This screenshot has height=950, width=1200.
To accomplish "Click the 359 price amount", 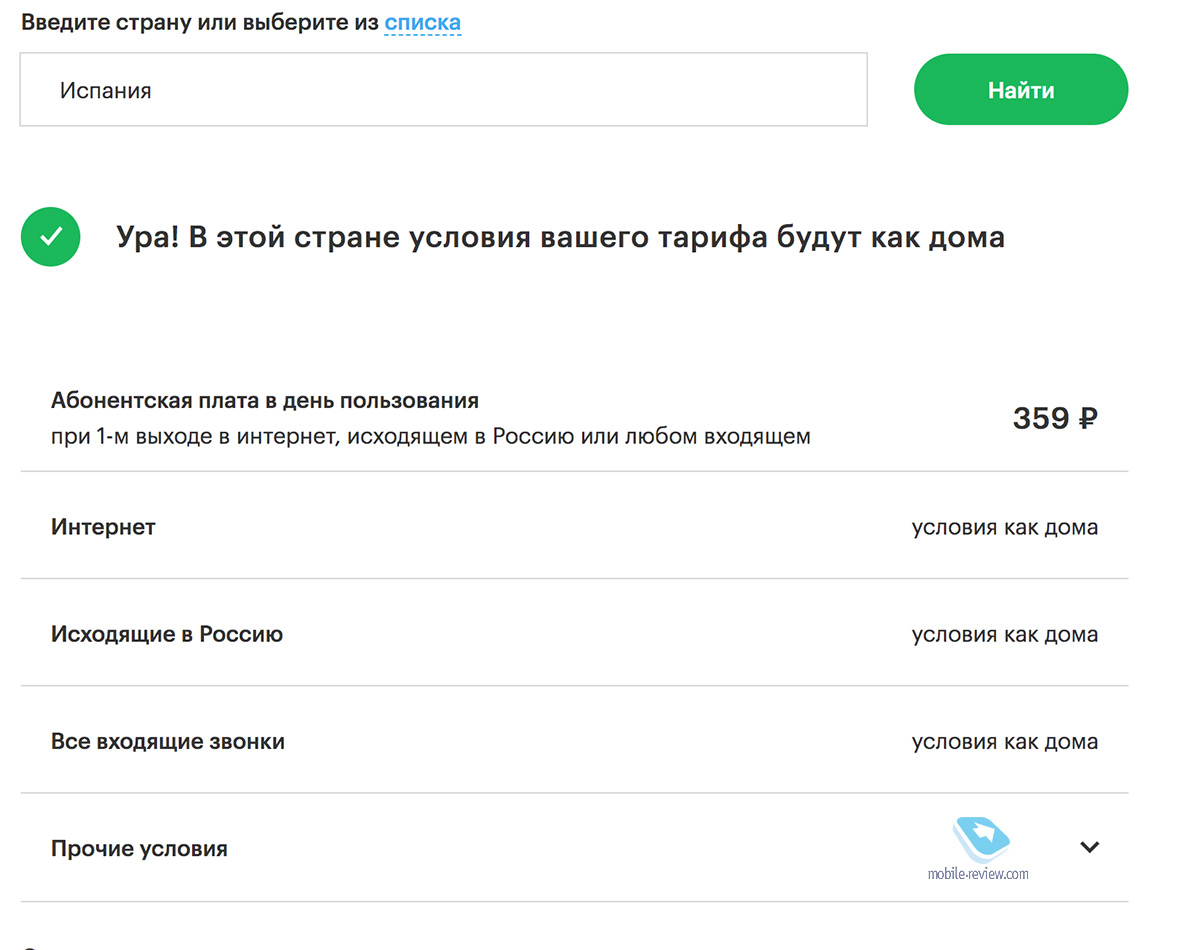I will click(x=1040, y=418).
